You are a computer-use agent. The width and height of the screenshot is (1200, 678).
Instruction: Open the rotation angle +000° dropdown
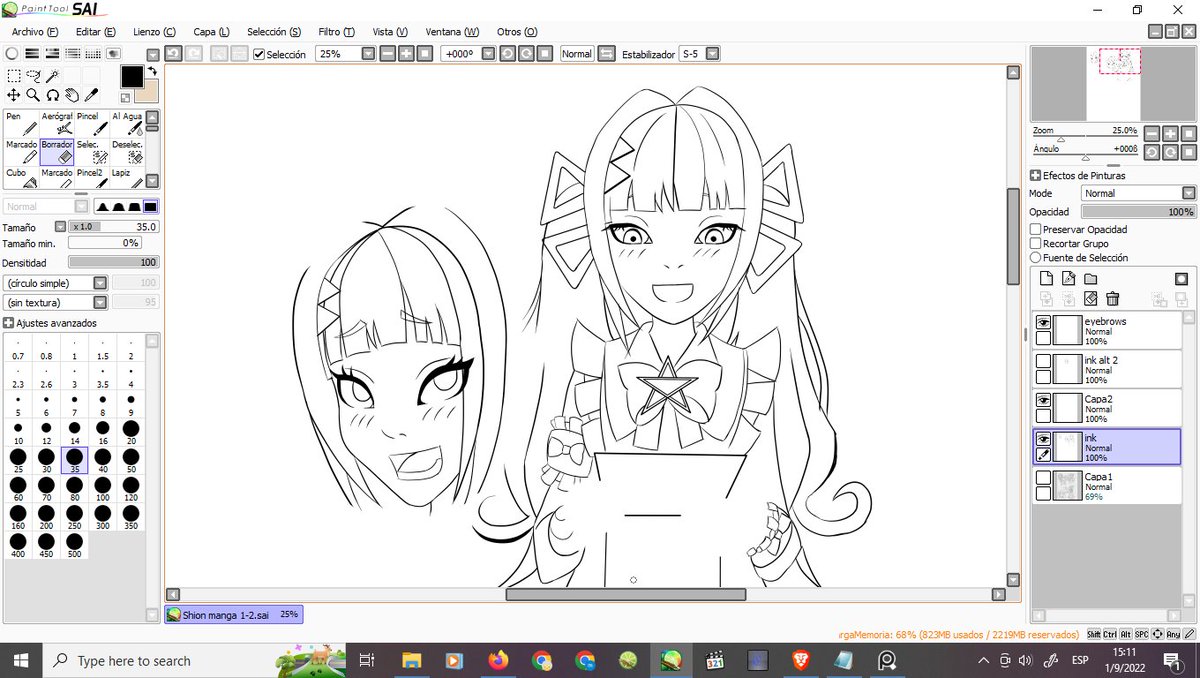pos(488,54)
